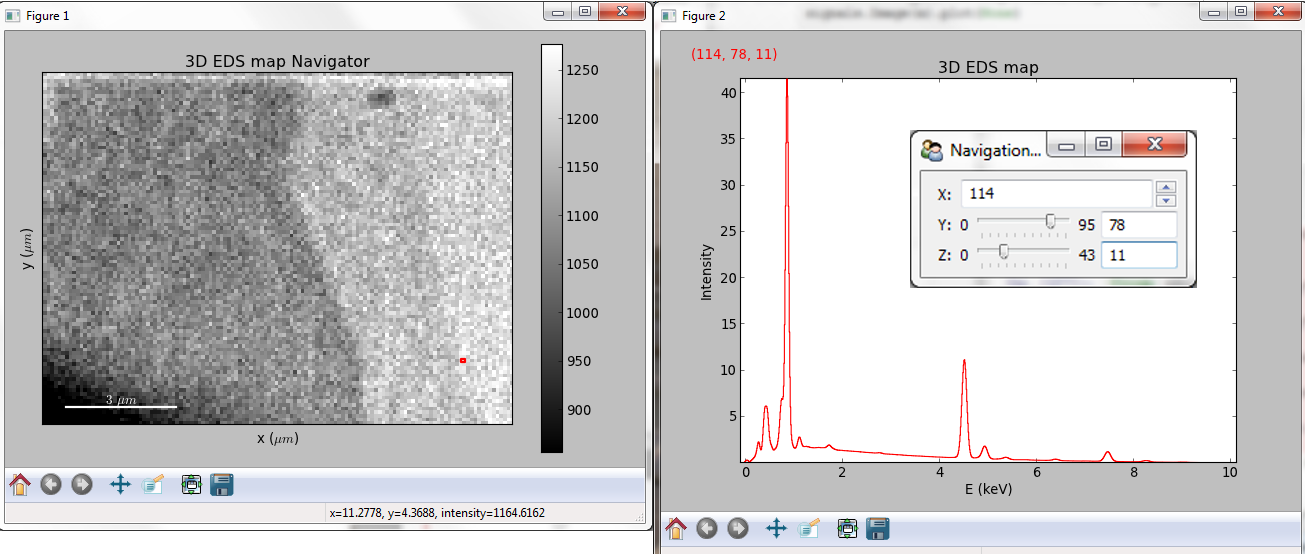The width and height of the screenshot is (1305, 554).
Task: Open Configure subplots in Figure 2 toolbar
Action: click(847, 529)
